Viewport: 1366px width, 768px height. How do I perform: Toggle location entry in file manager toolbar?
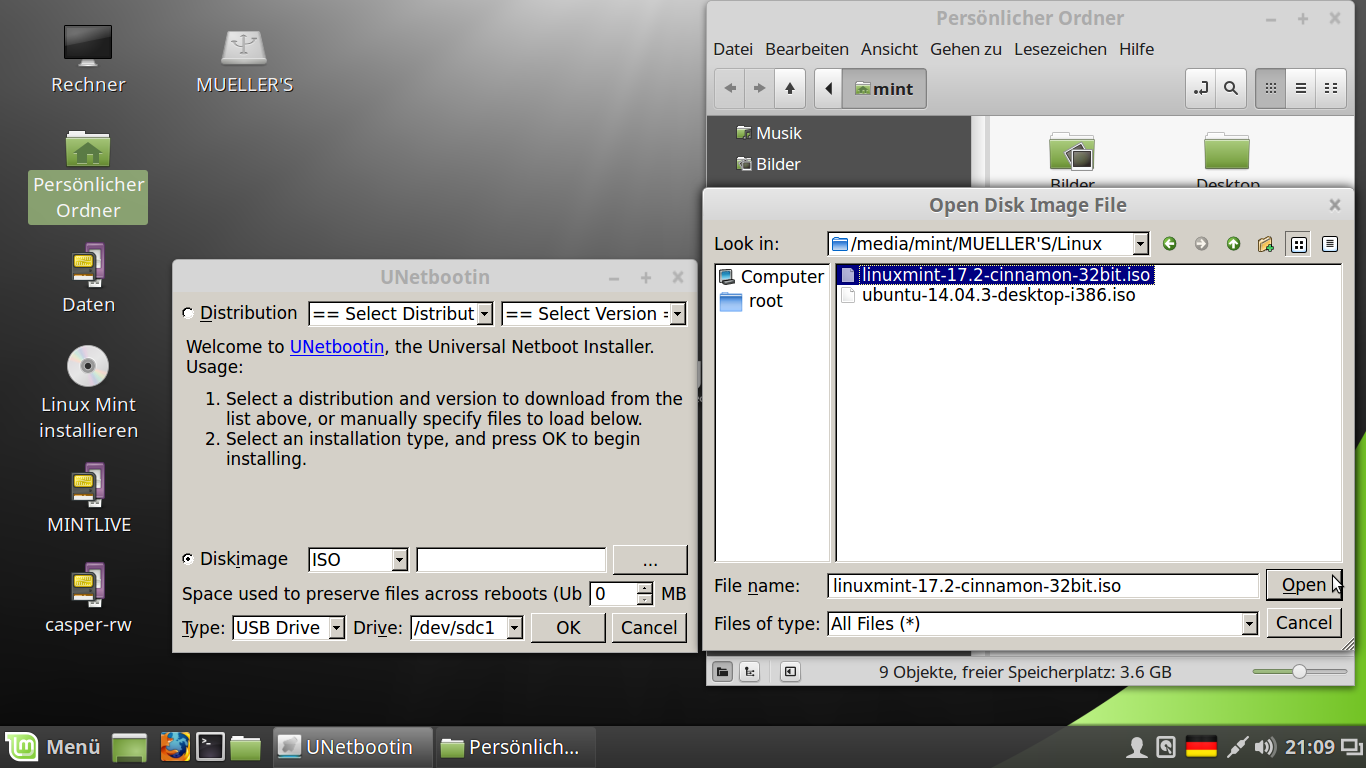(1201, 89)
